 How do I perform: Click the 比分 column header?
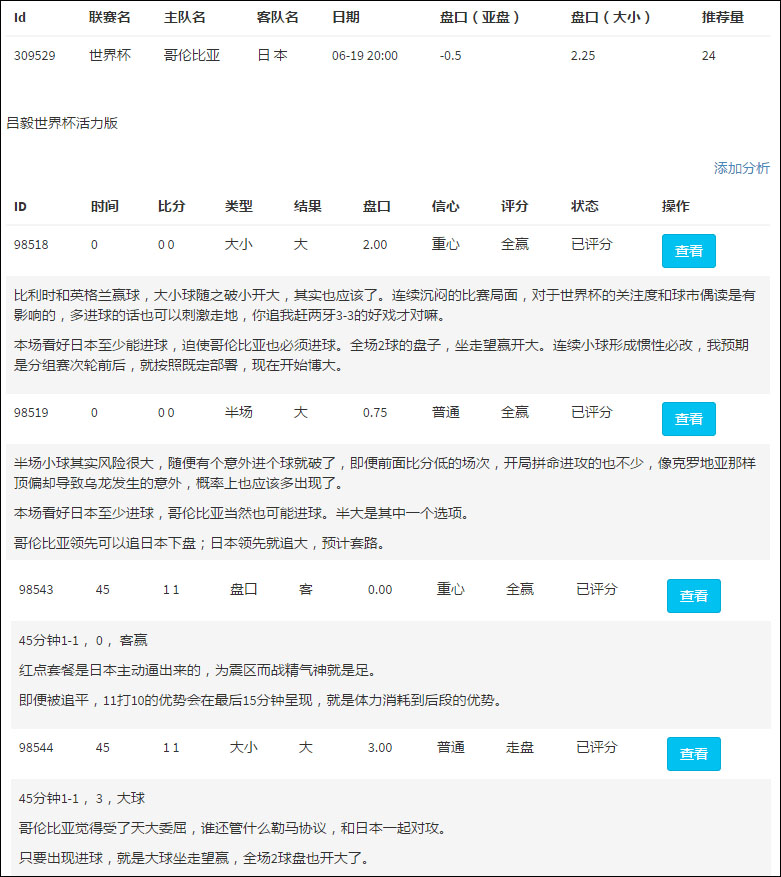pos(171,206)
